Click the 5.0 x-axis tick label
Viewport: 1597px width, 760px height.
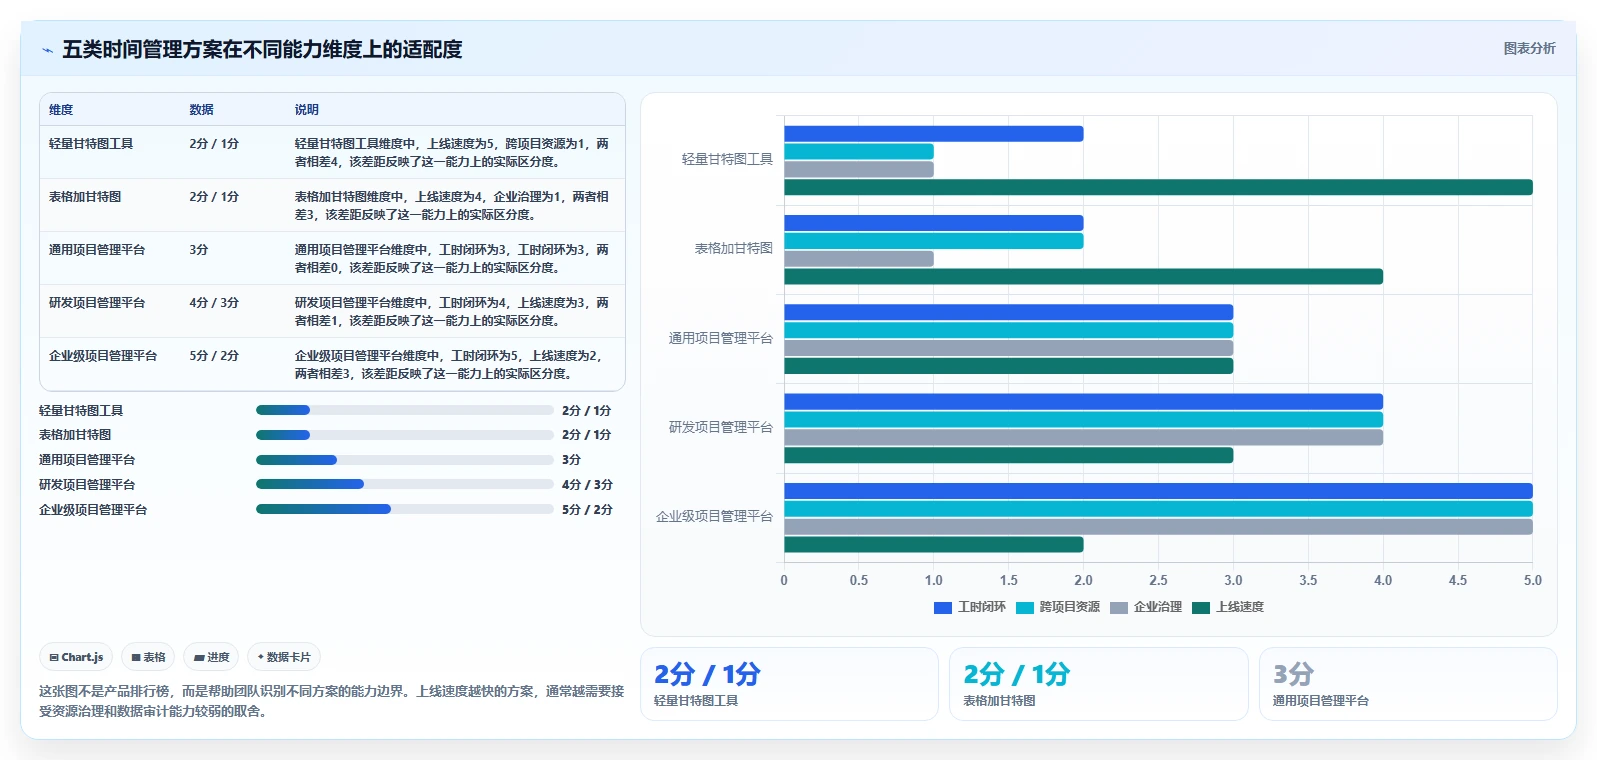(x=1533, y=580)
